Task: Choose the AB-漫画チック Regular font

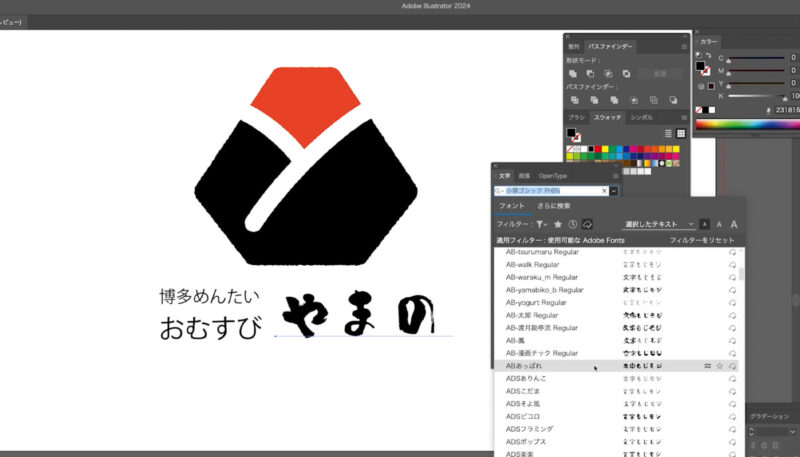Action: [542, 353]
